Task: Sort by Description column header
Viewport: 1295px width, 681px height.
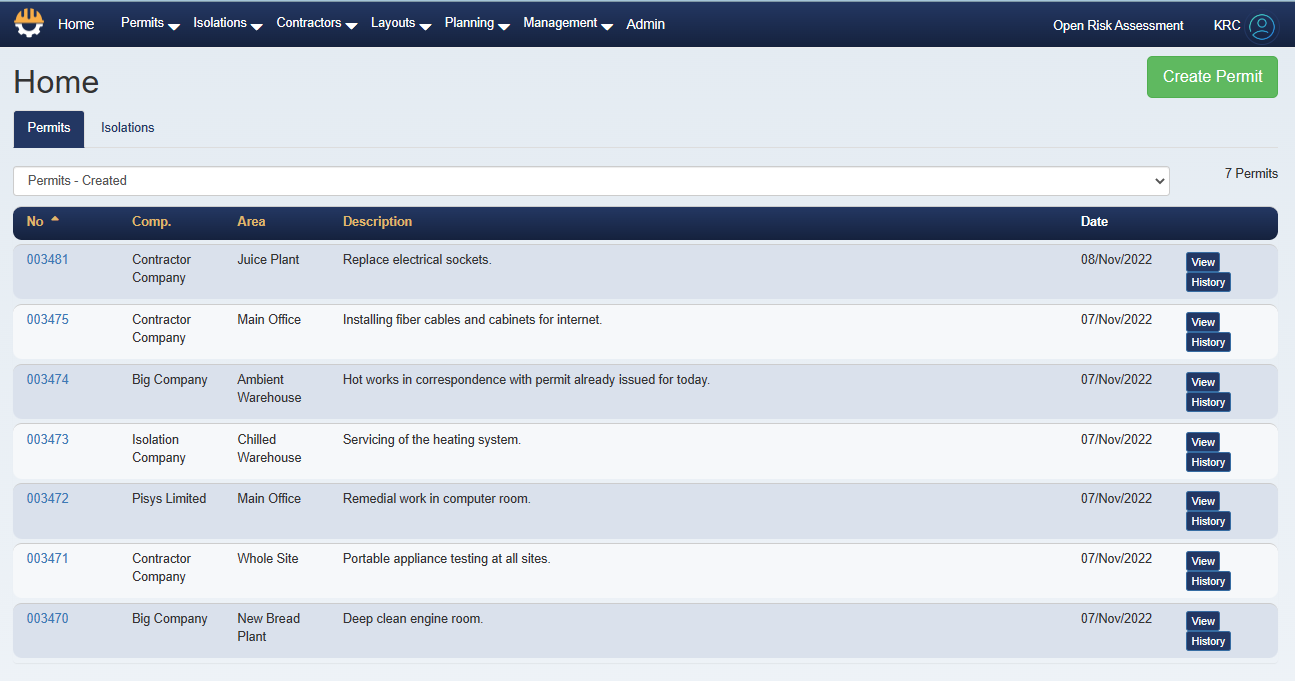Action: tap(377, 222)
